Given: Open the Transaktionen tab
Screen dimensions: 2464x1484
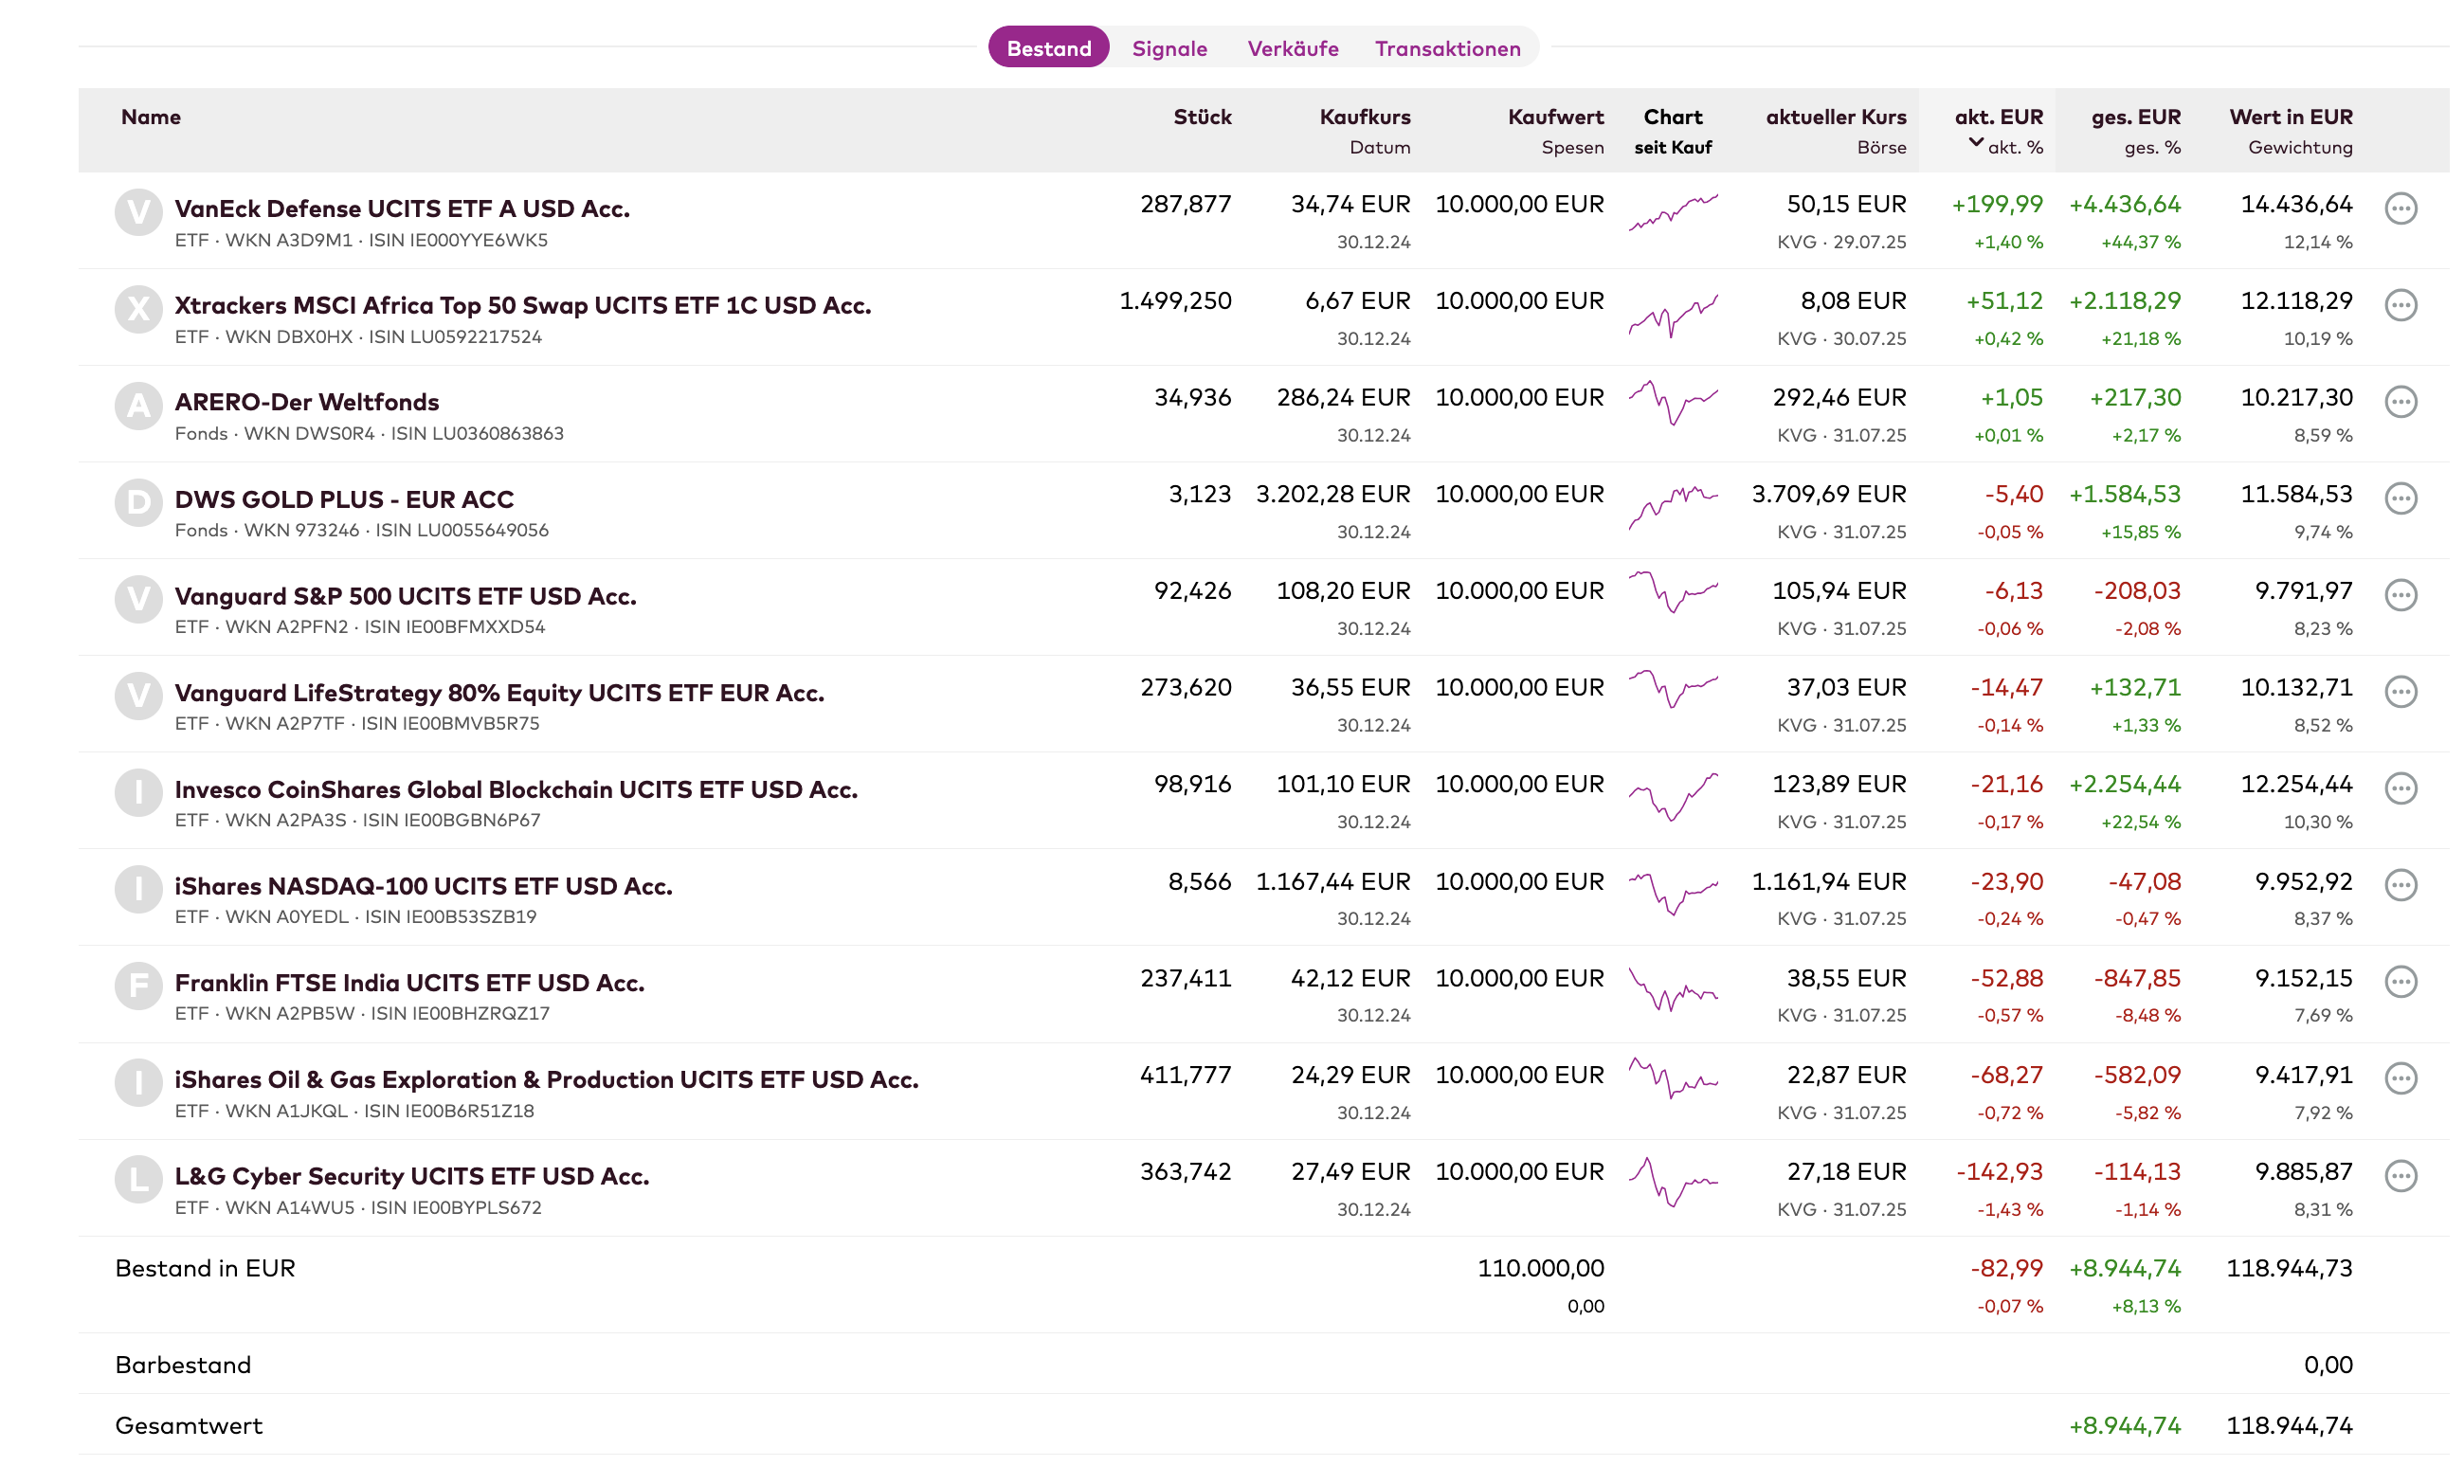Looking at the screenshot, I should pos(1447,48).
